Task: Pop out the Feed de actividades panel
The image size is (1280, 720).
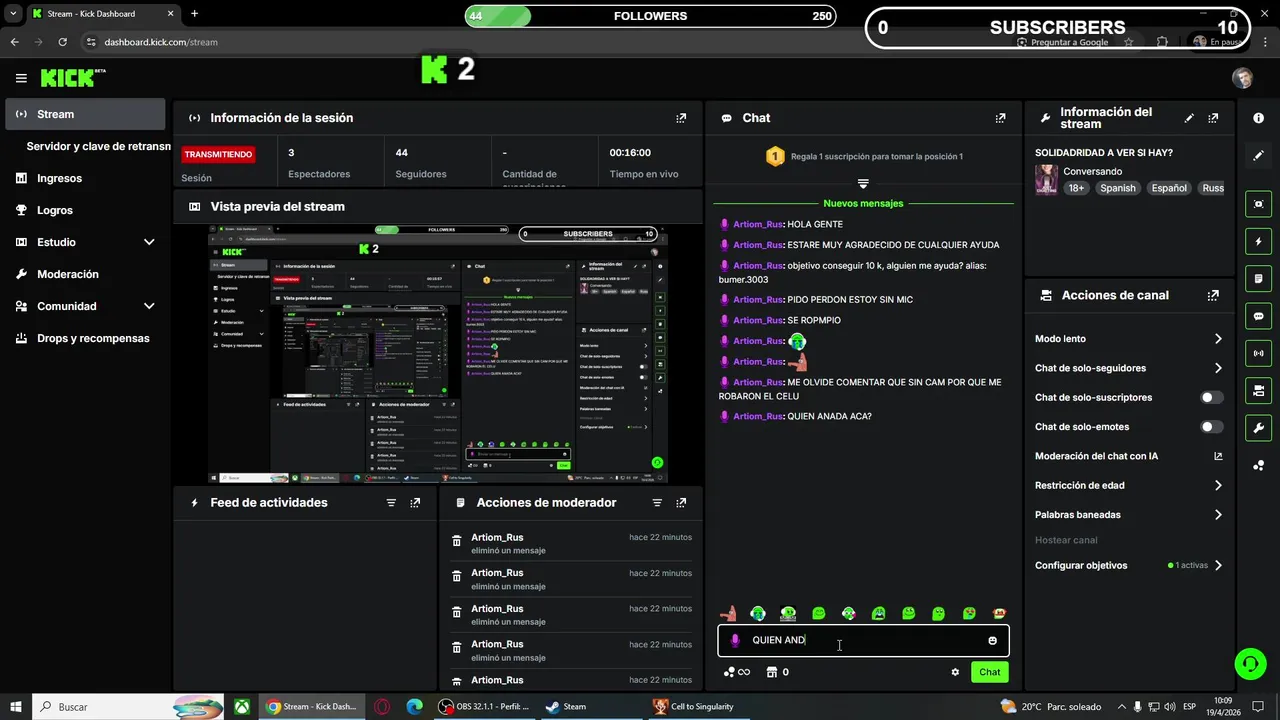Action: pyautogui.click(x=415, y=503)
